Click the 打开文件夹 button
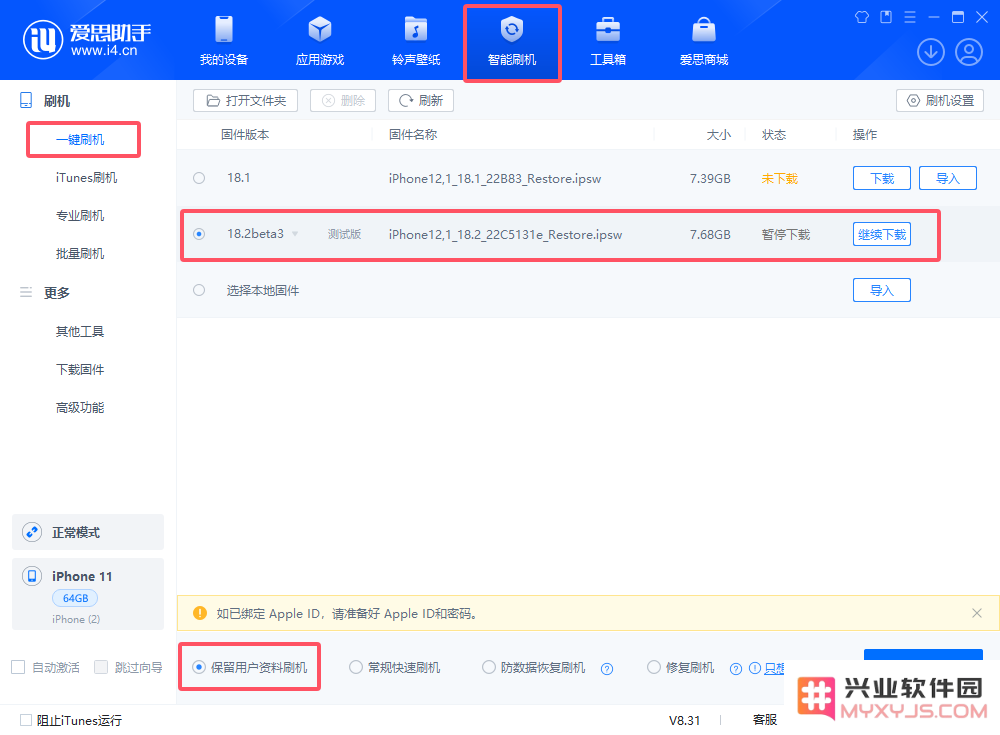This screenshot has width=1000, height=735. coord(246,101)
